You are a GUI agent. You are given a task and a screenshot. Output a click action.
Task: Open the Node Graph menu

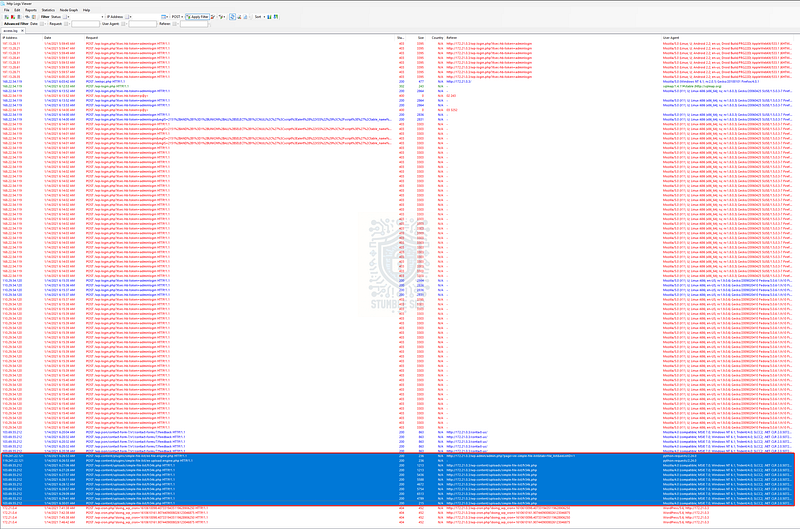tap(69, 10)
